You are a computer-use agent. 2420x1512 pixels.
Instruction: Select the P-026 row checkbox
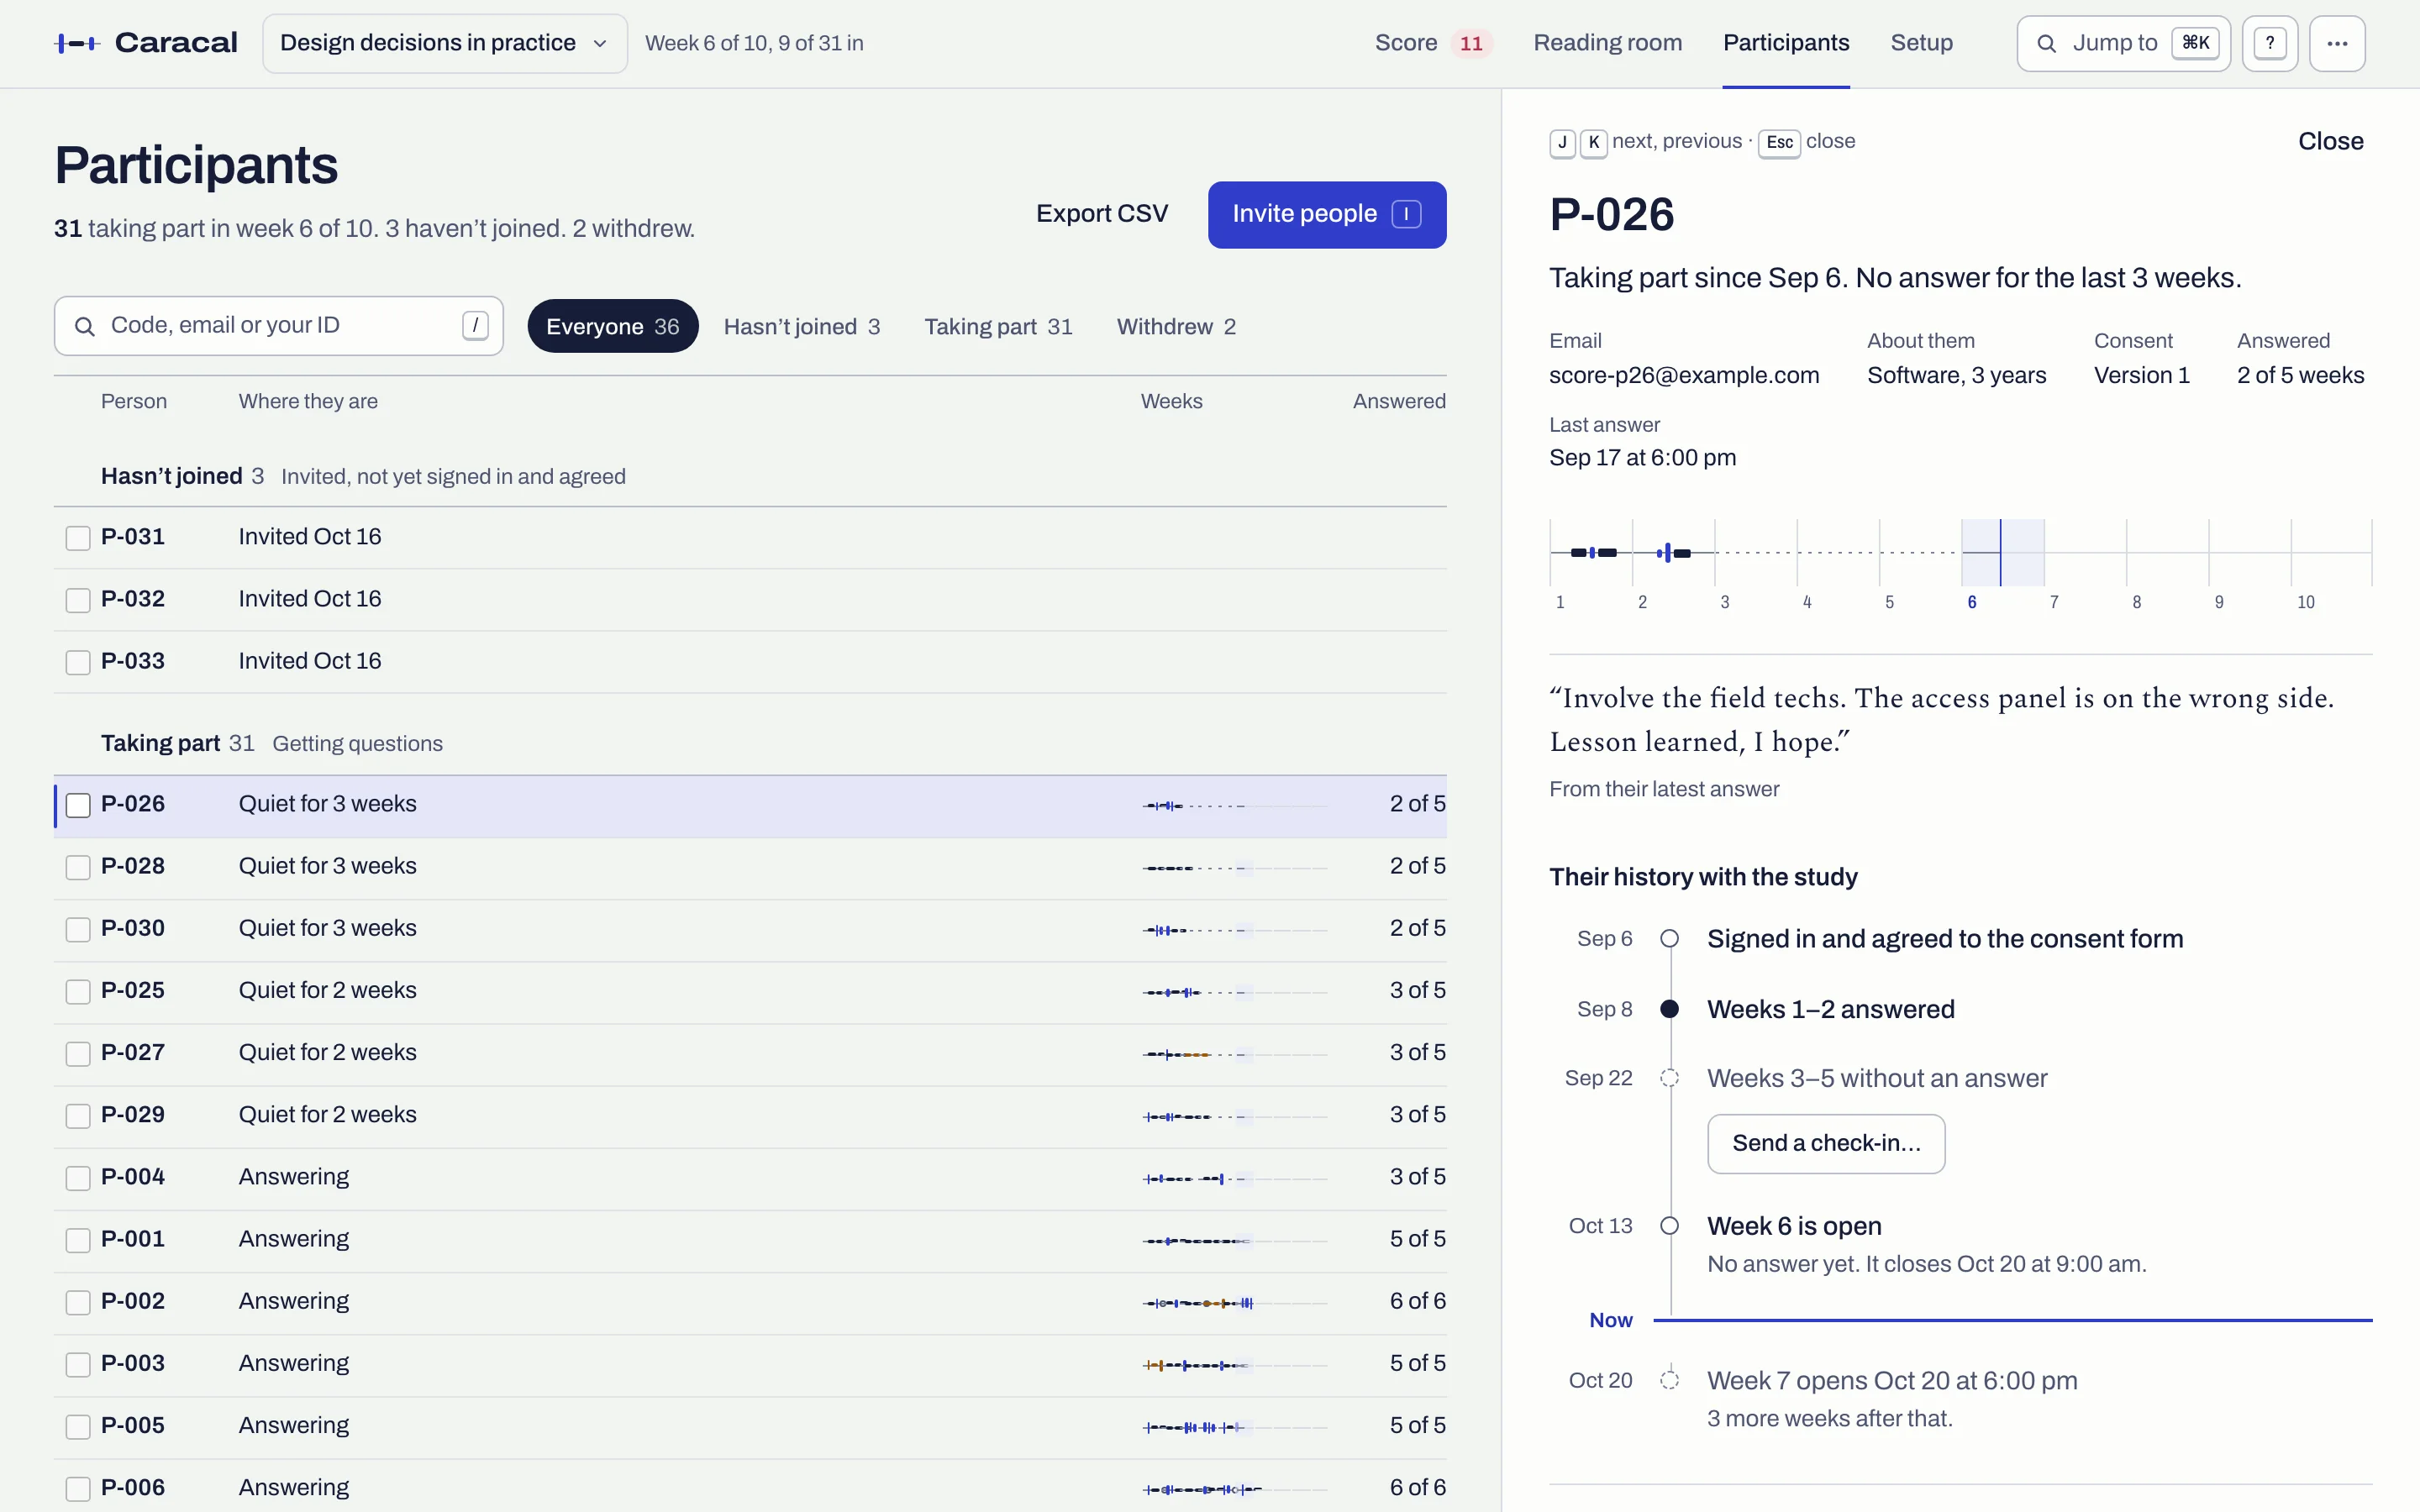click(x=78, y=805)
